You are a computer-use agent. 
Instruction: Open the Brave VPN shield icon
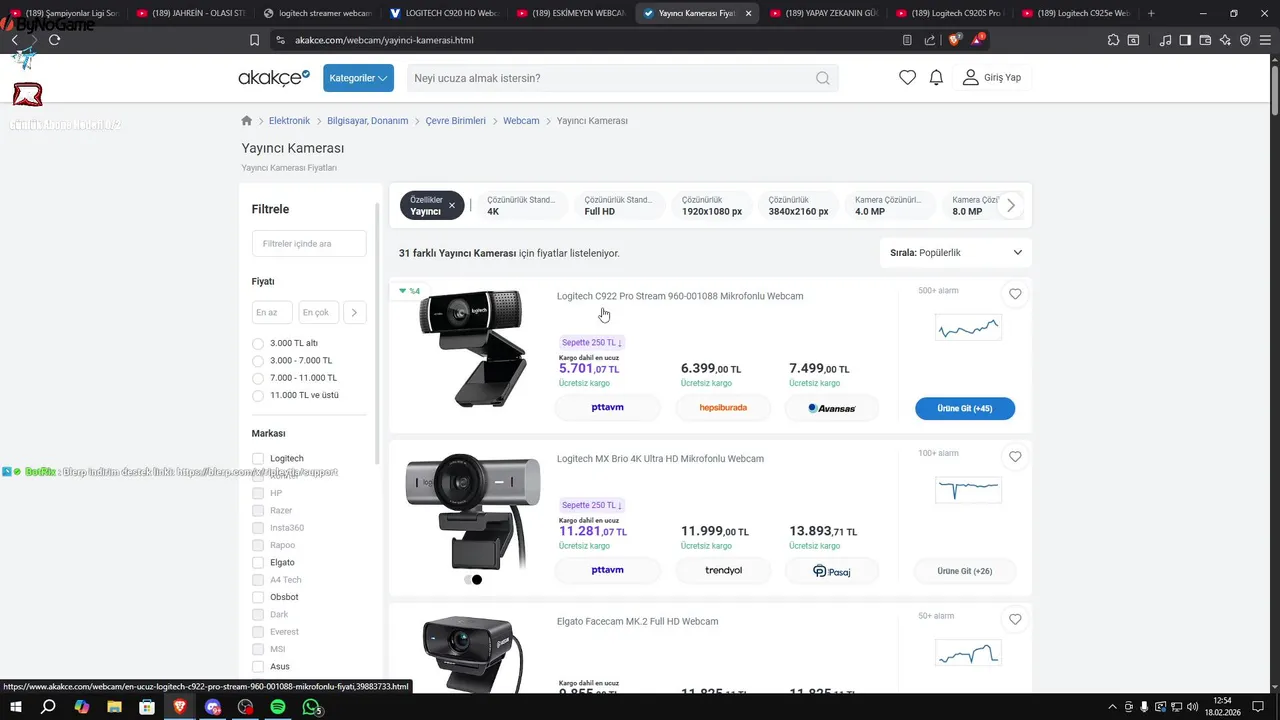coord(1245,40)
